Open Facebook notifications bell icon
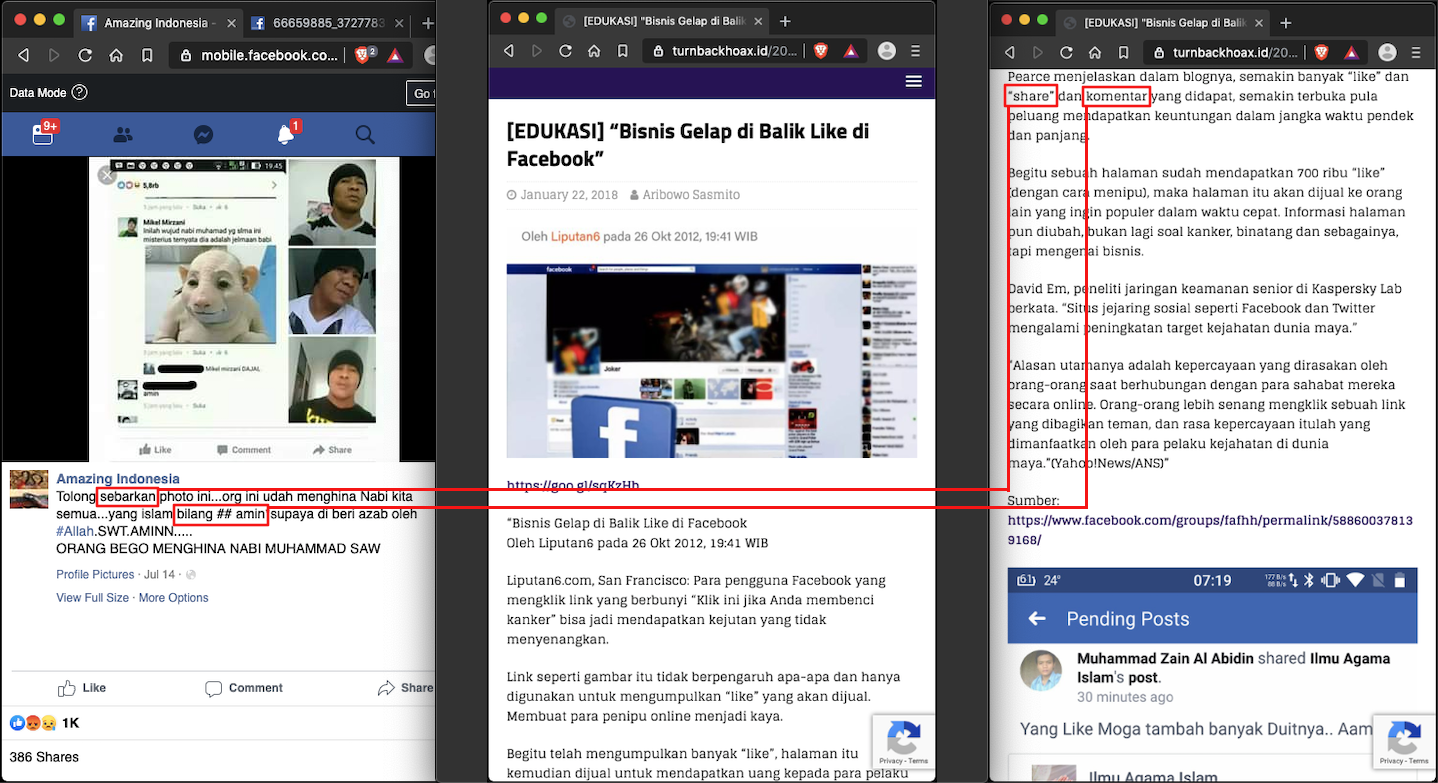 coord(285,135)
